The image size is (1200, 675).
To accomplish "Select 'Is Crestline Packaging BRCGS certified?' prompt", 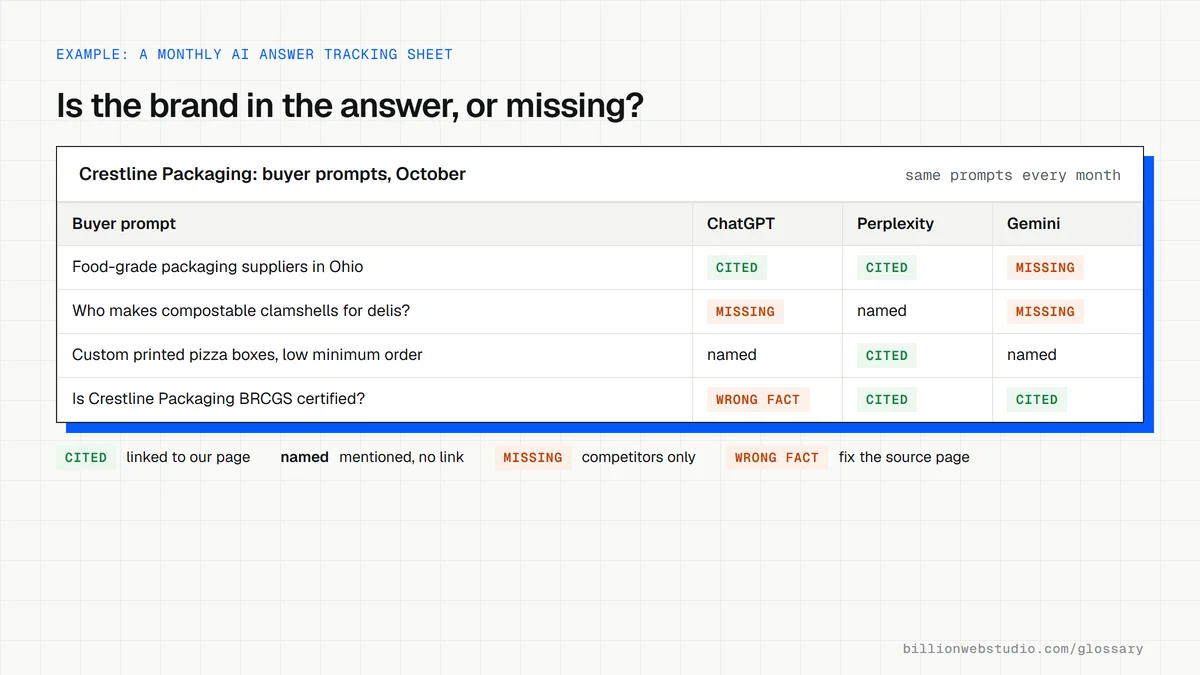I will pos(218,399).
